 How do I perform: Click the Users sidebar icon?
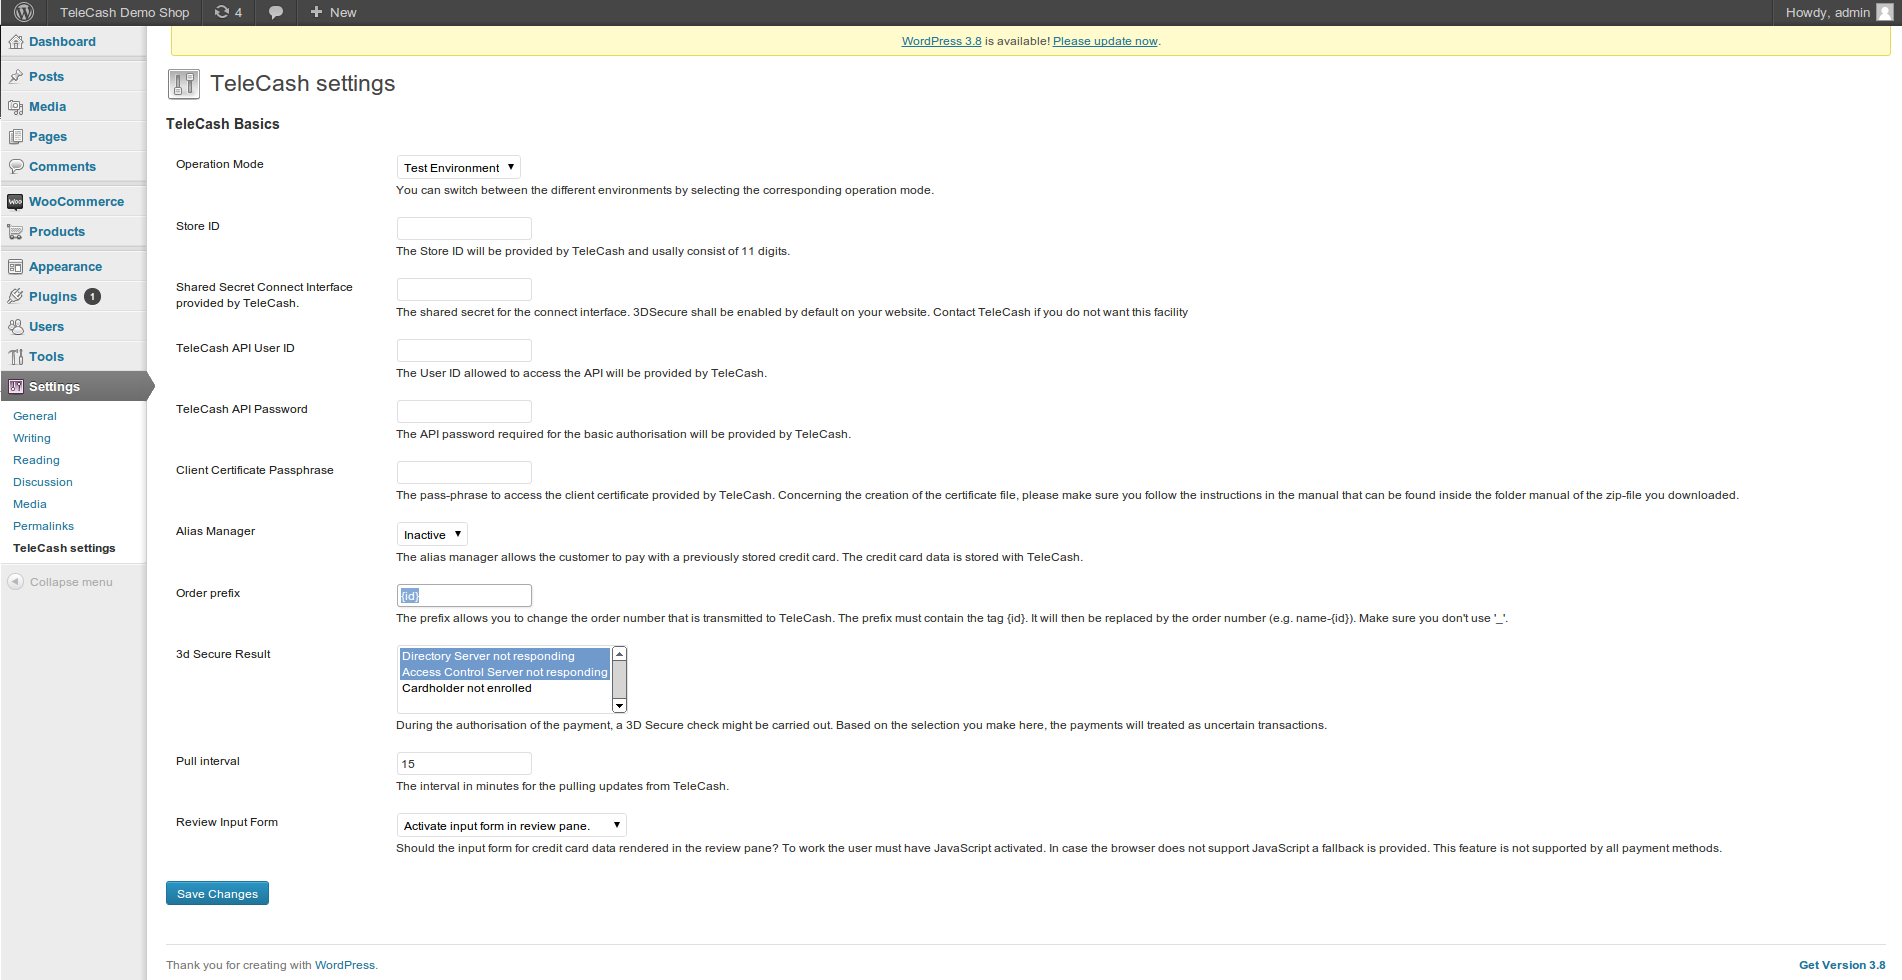point(16,327)
